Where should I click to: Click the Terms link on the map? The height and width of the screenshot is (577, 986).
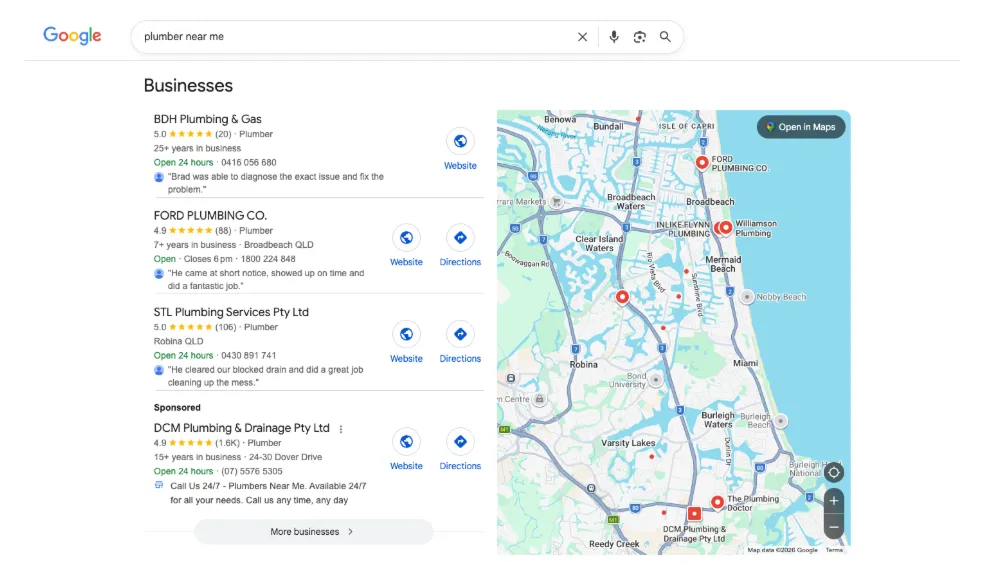pyautogui.click(x=834, y=550)
